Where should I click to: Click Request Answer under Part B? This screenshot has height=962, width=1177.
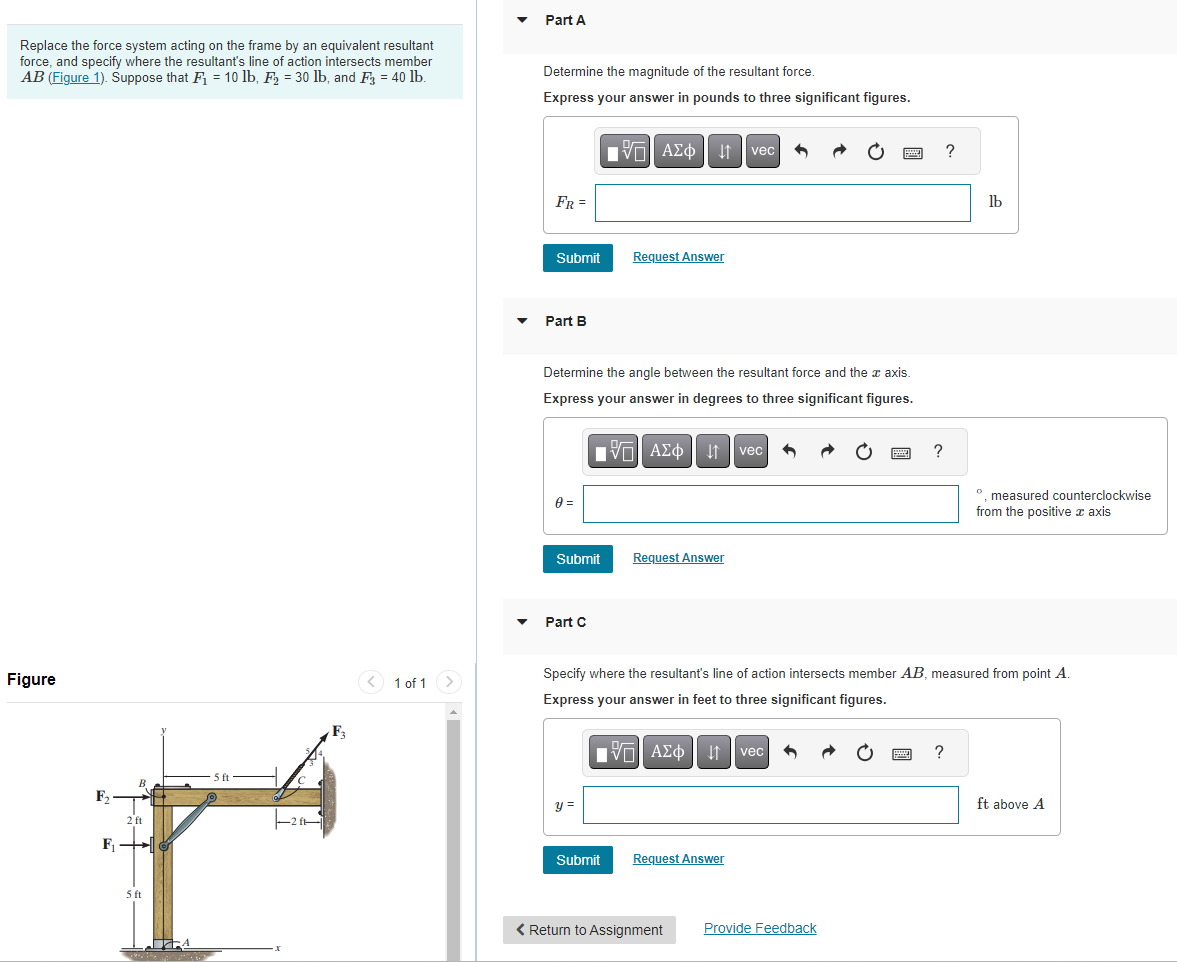tap(678, 557)
